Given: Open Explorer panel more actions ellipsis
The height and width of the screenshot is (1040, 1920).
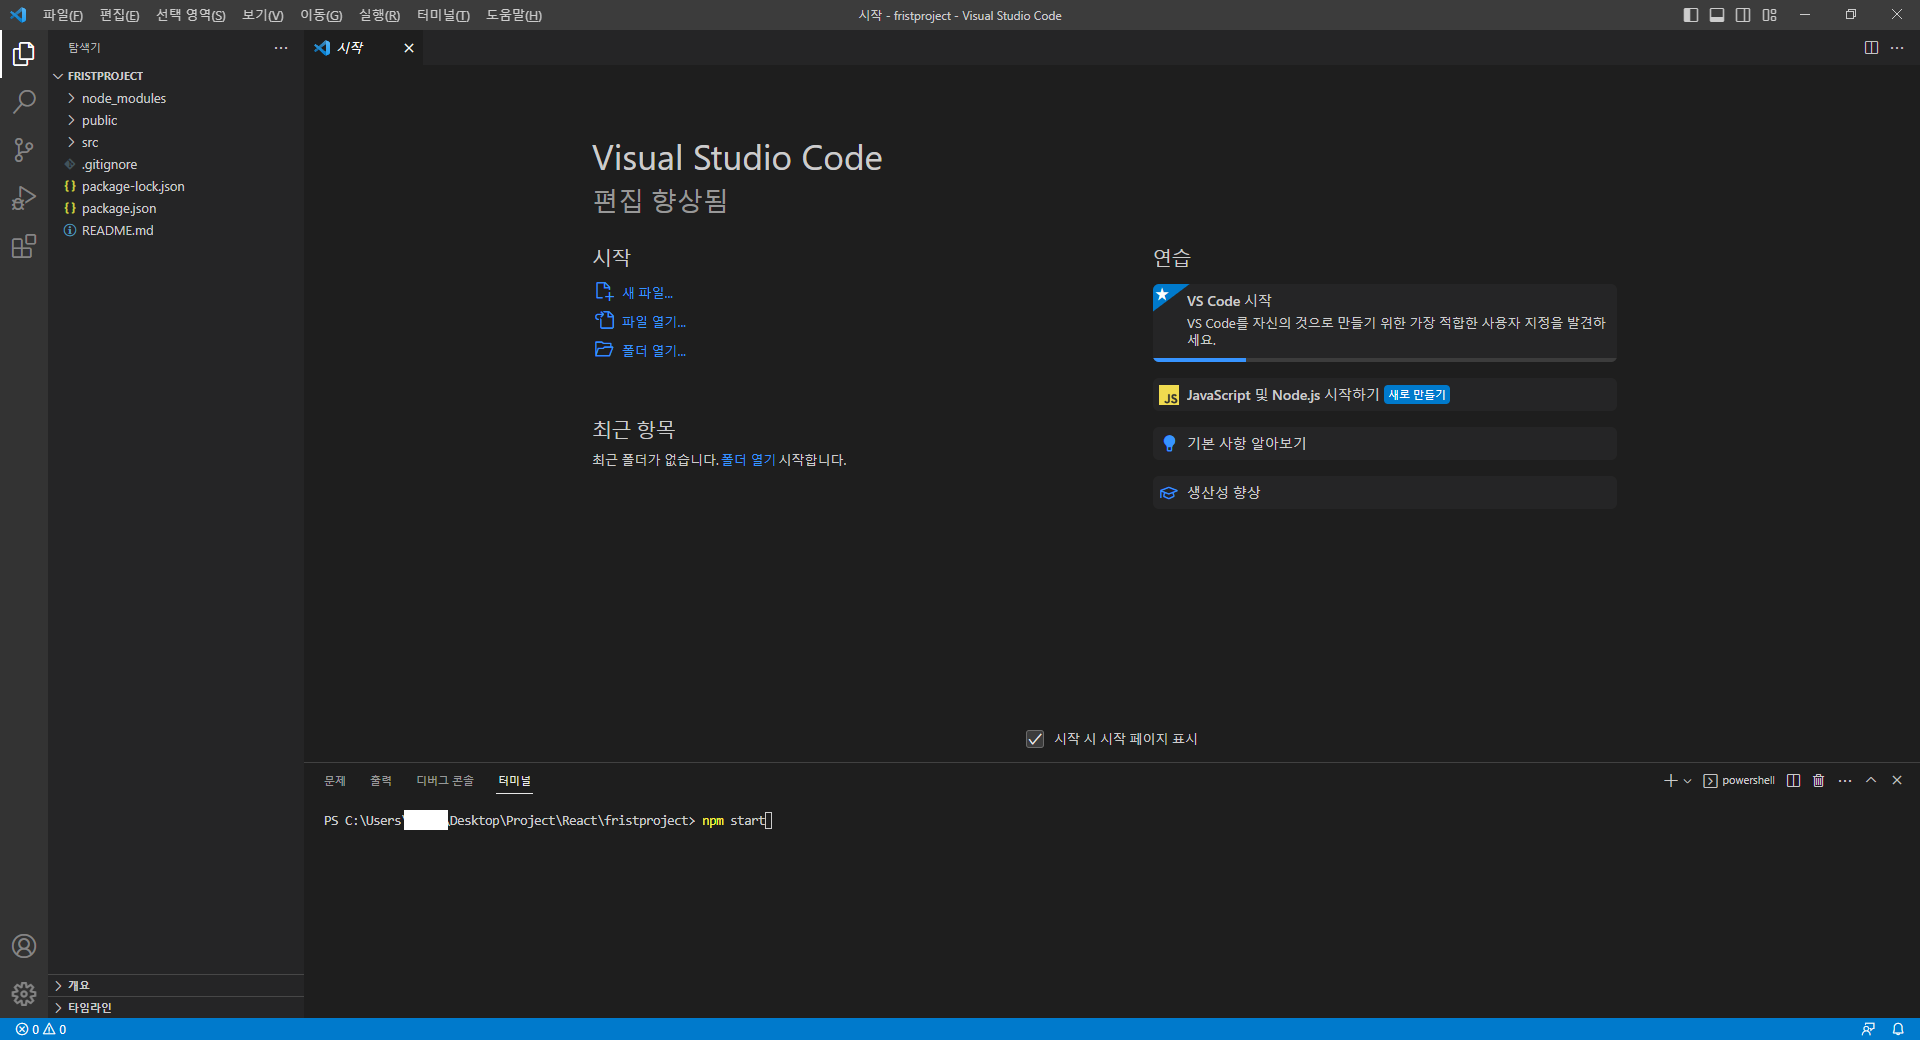Looking at the screenshot, I should 281,48.
